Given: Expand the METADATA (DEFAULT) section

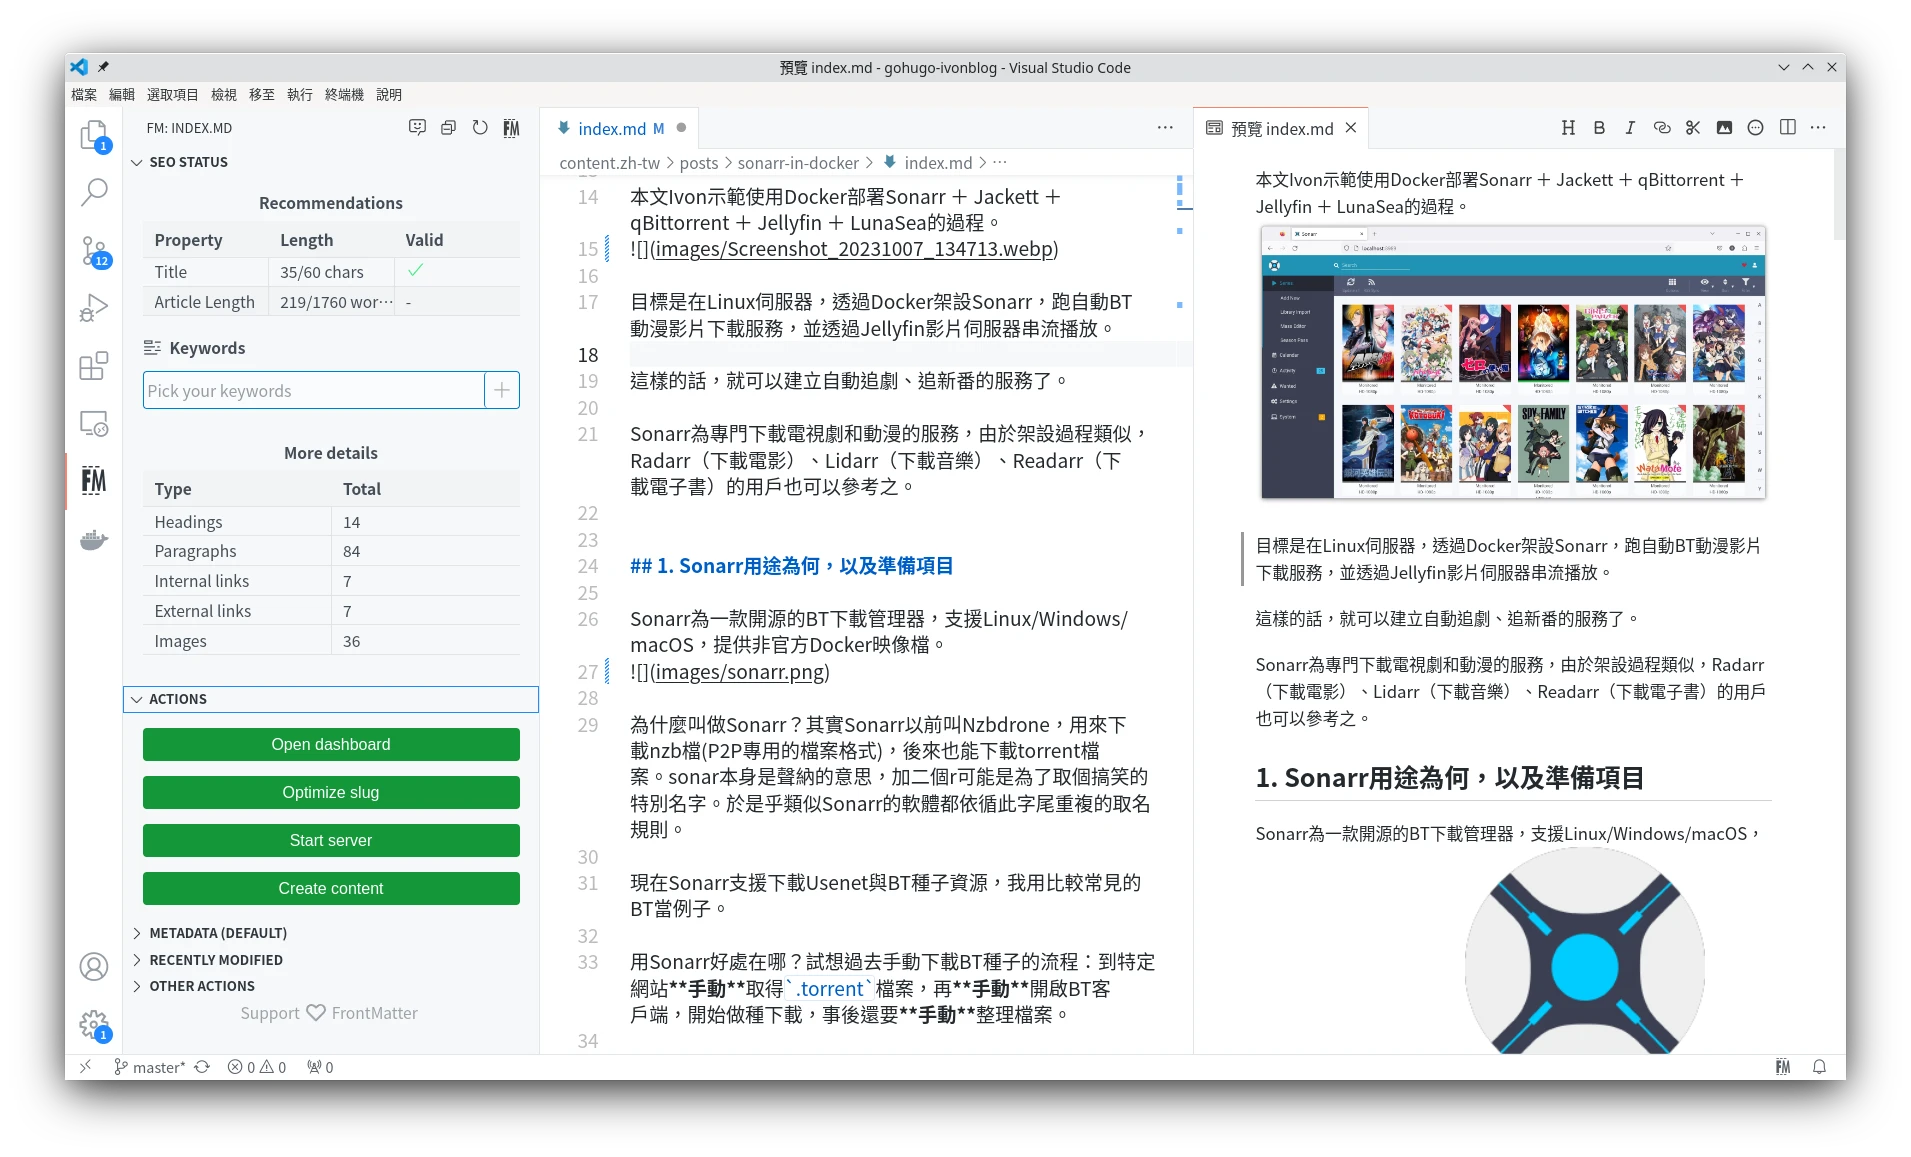Looking at the screenshot, I should (217, 933).
